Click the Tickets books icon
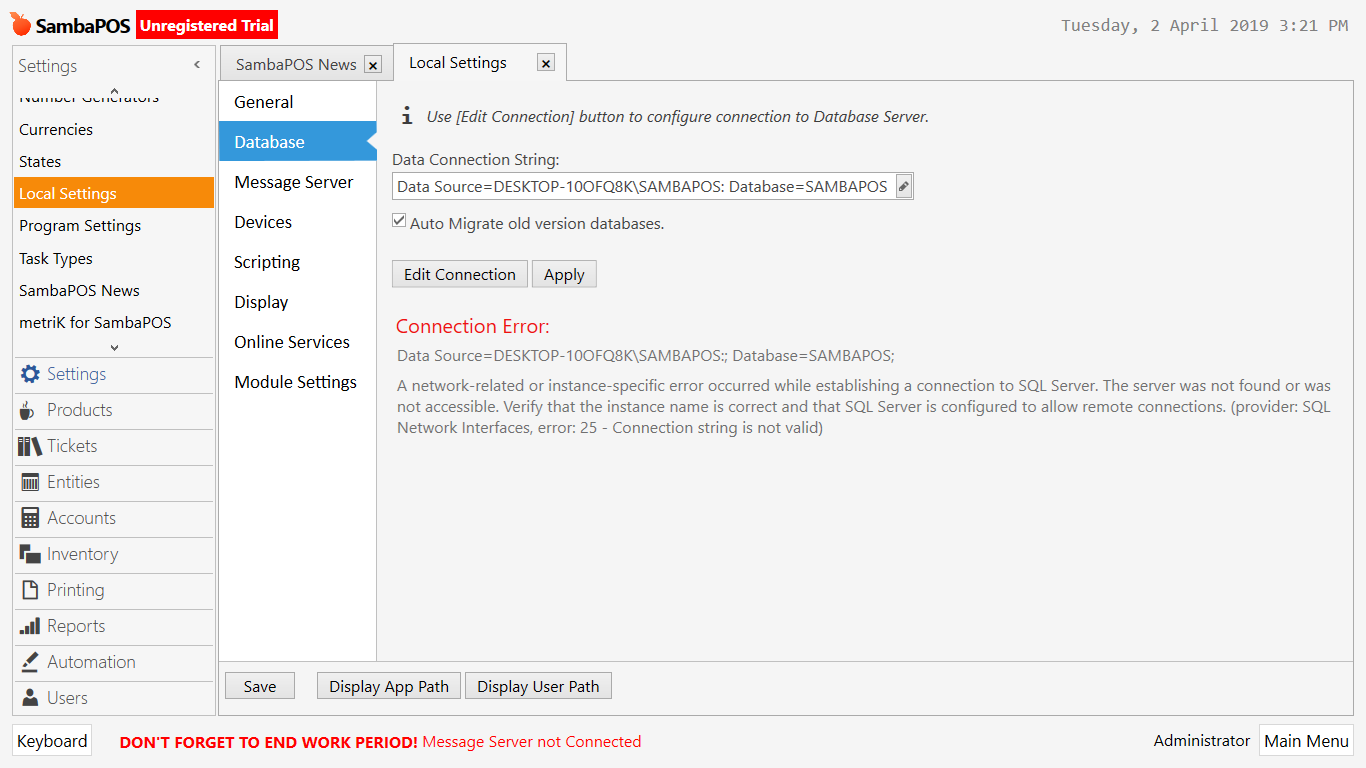 [x=30, y=446]
